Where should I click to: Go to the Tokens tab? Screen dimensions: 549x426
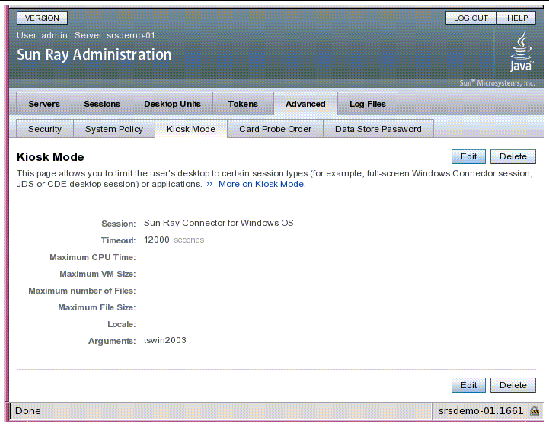click(x=243, y=104)
